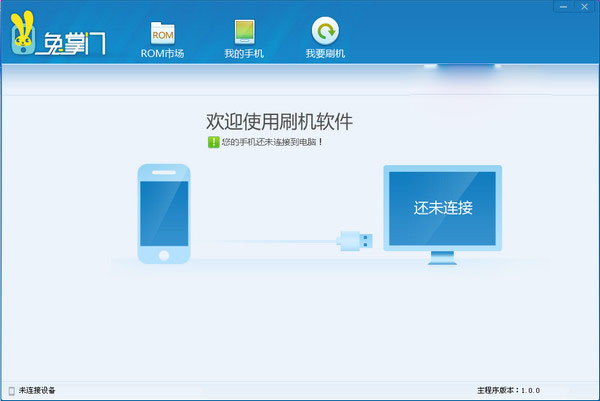
Task: Select the ROM市场 tab label
Action: click(163, 53)
